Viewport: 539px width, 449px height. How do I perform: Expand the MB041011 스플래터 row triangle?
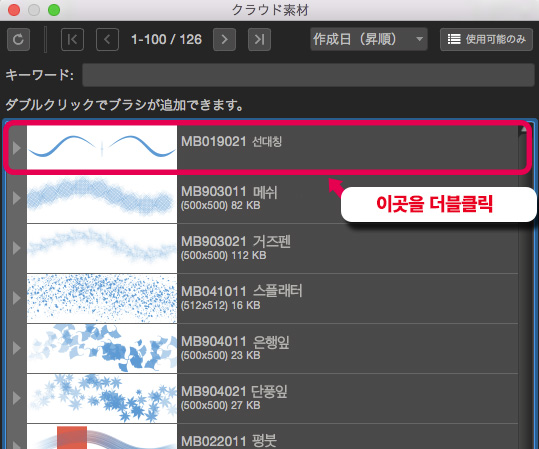click(16, 298)
